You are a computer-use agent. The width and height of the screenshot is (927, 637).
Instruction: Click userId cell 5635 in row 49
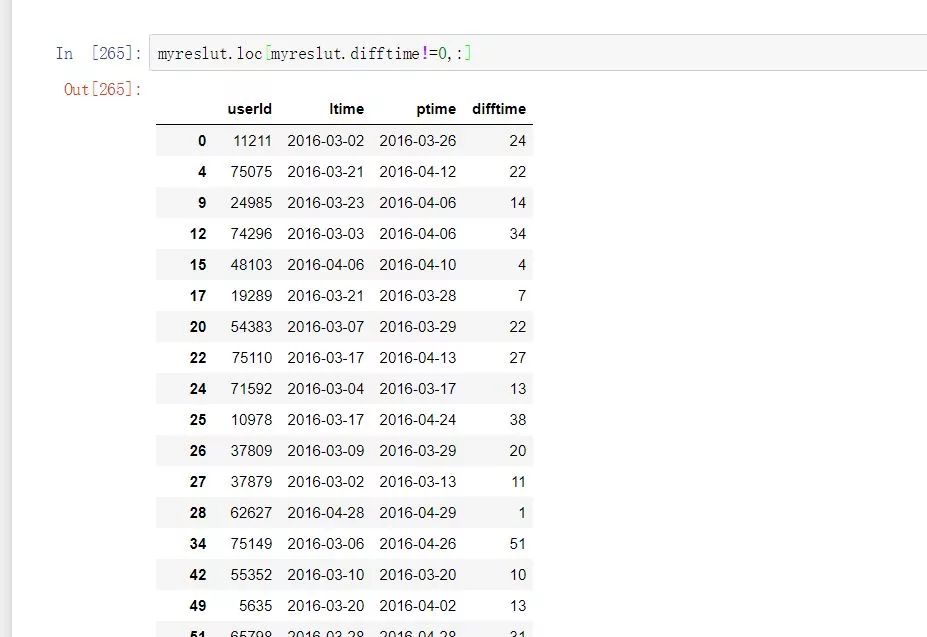(x=255, y=606)
